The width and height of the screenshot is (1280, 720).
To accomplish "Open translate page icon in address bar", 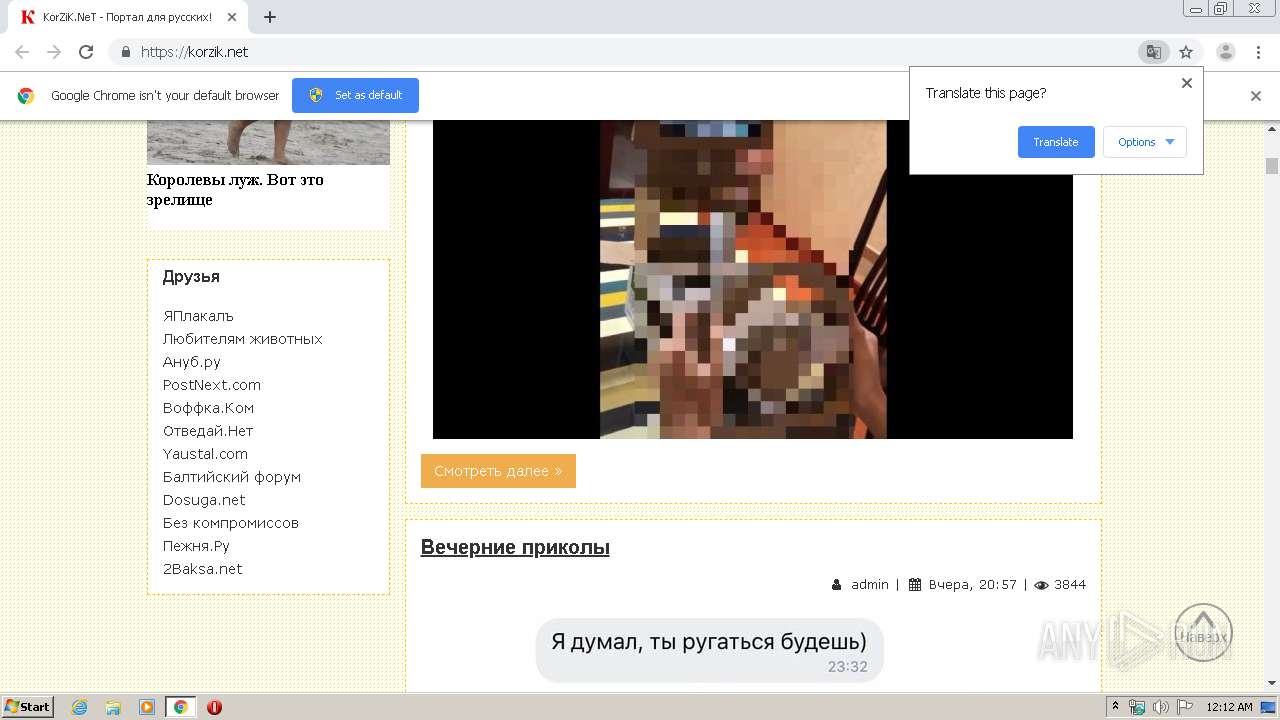I will coord(1153,52).
